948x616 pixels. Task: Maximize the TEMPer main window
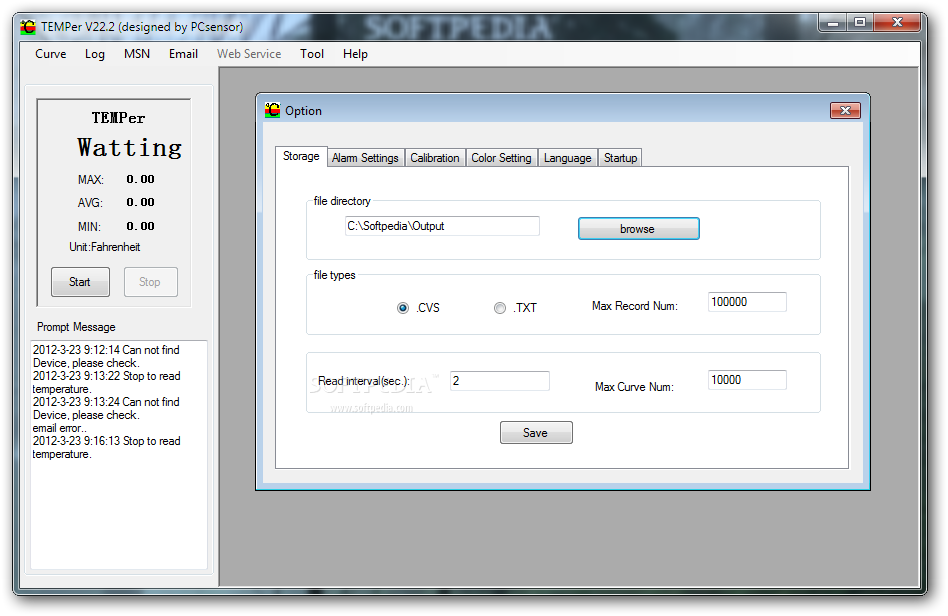coord(860,23)
